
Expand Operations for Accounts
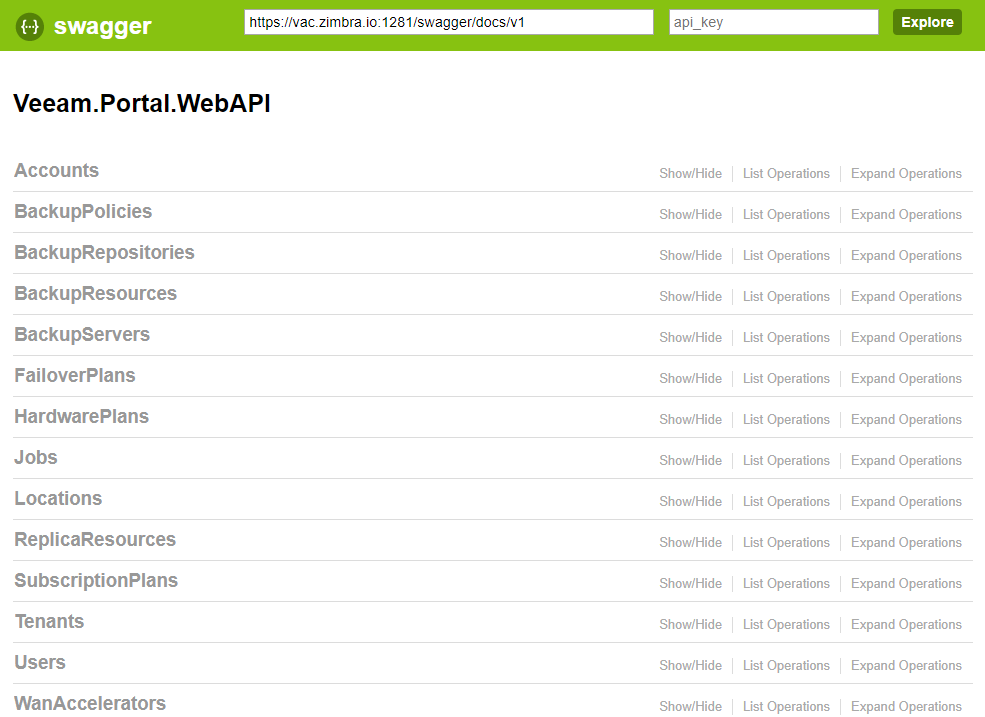pos(906,173)
